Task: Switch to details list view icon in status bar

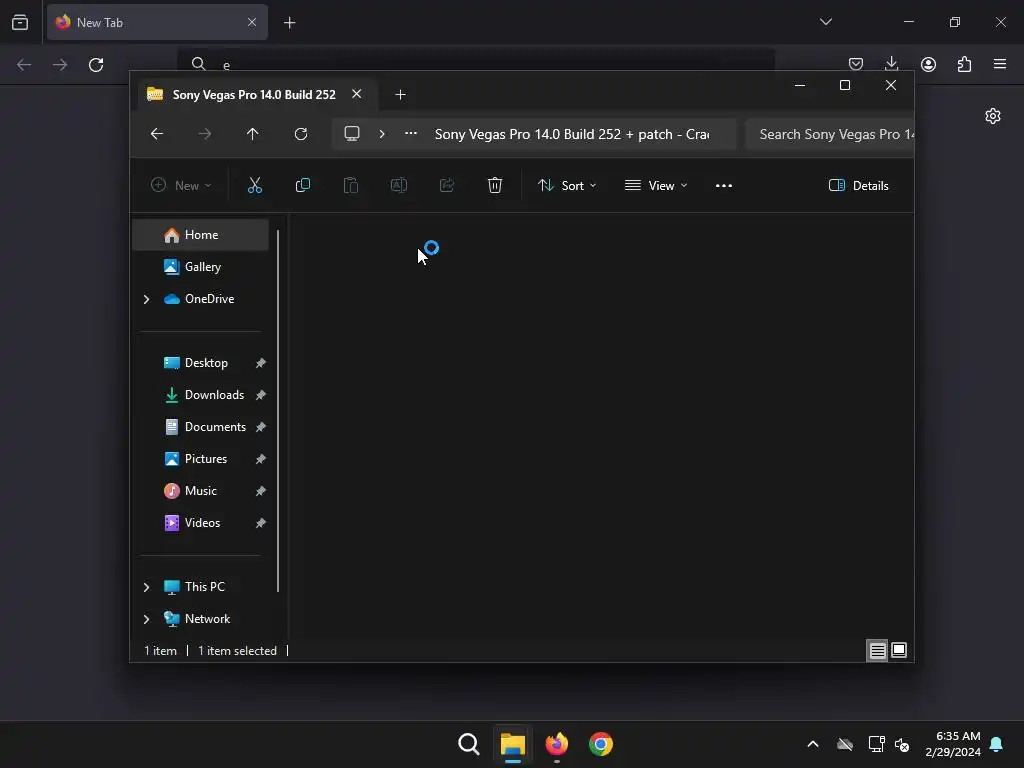Action: point(877,650)
